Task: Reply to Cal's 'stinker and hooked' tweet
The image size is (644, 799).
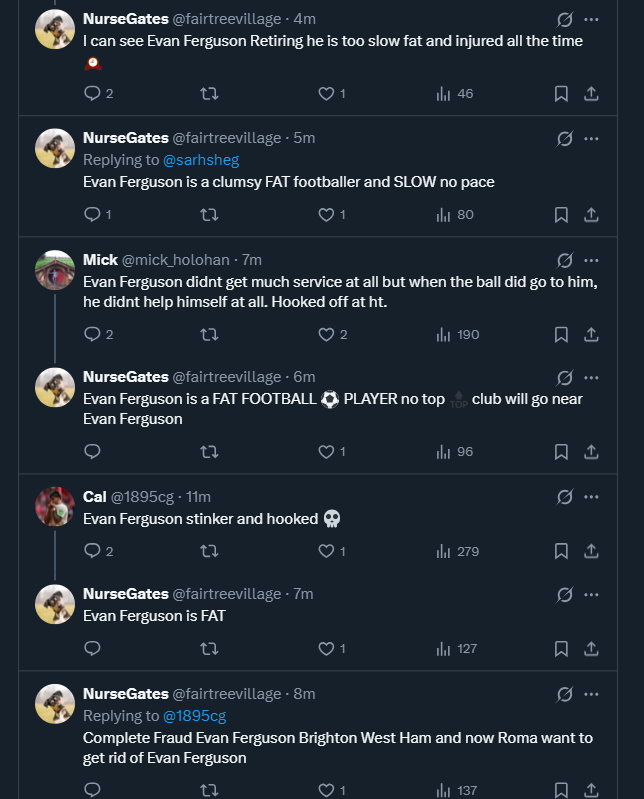Action: pos(93,551)
